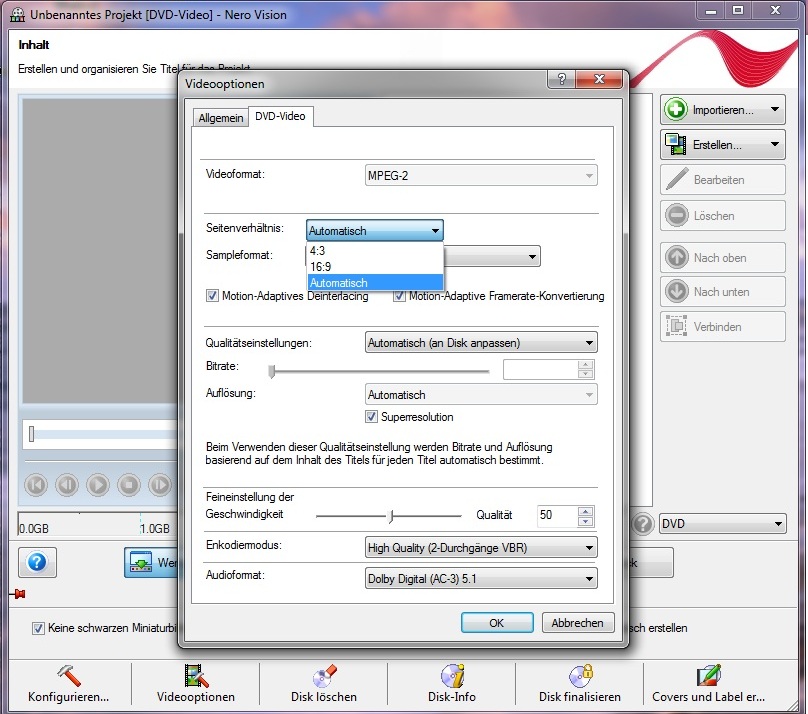Increase the Qualität value with up arrow
The width and height of the screenshot is (808, 714).
point(585,510)
